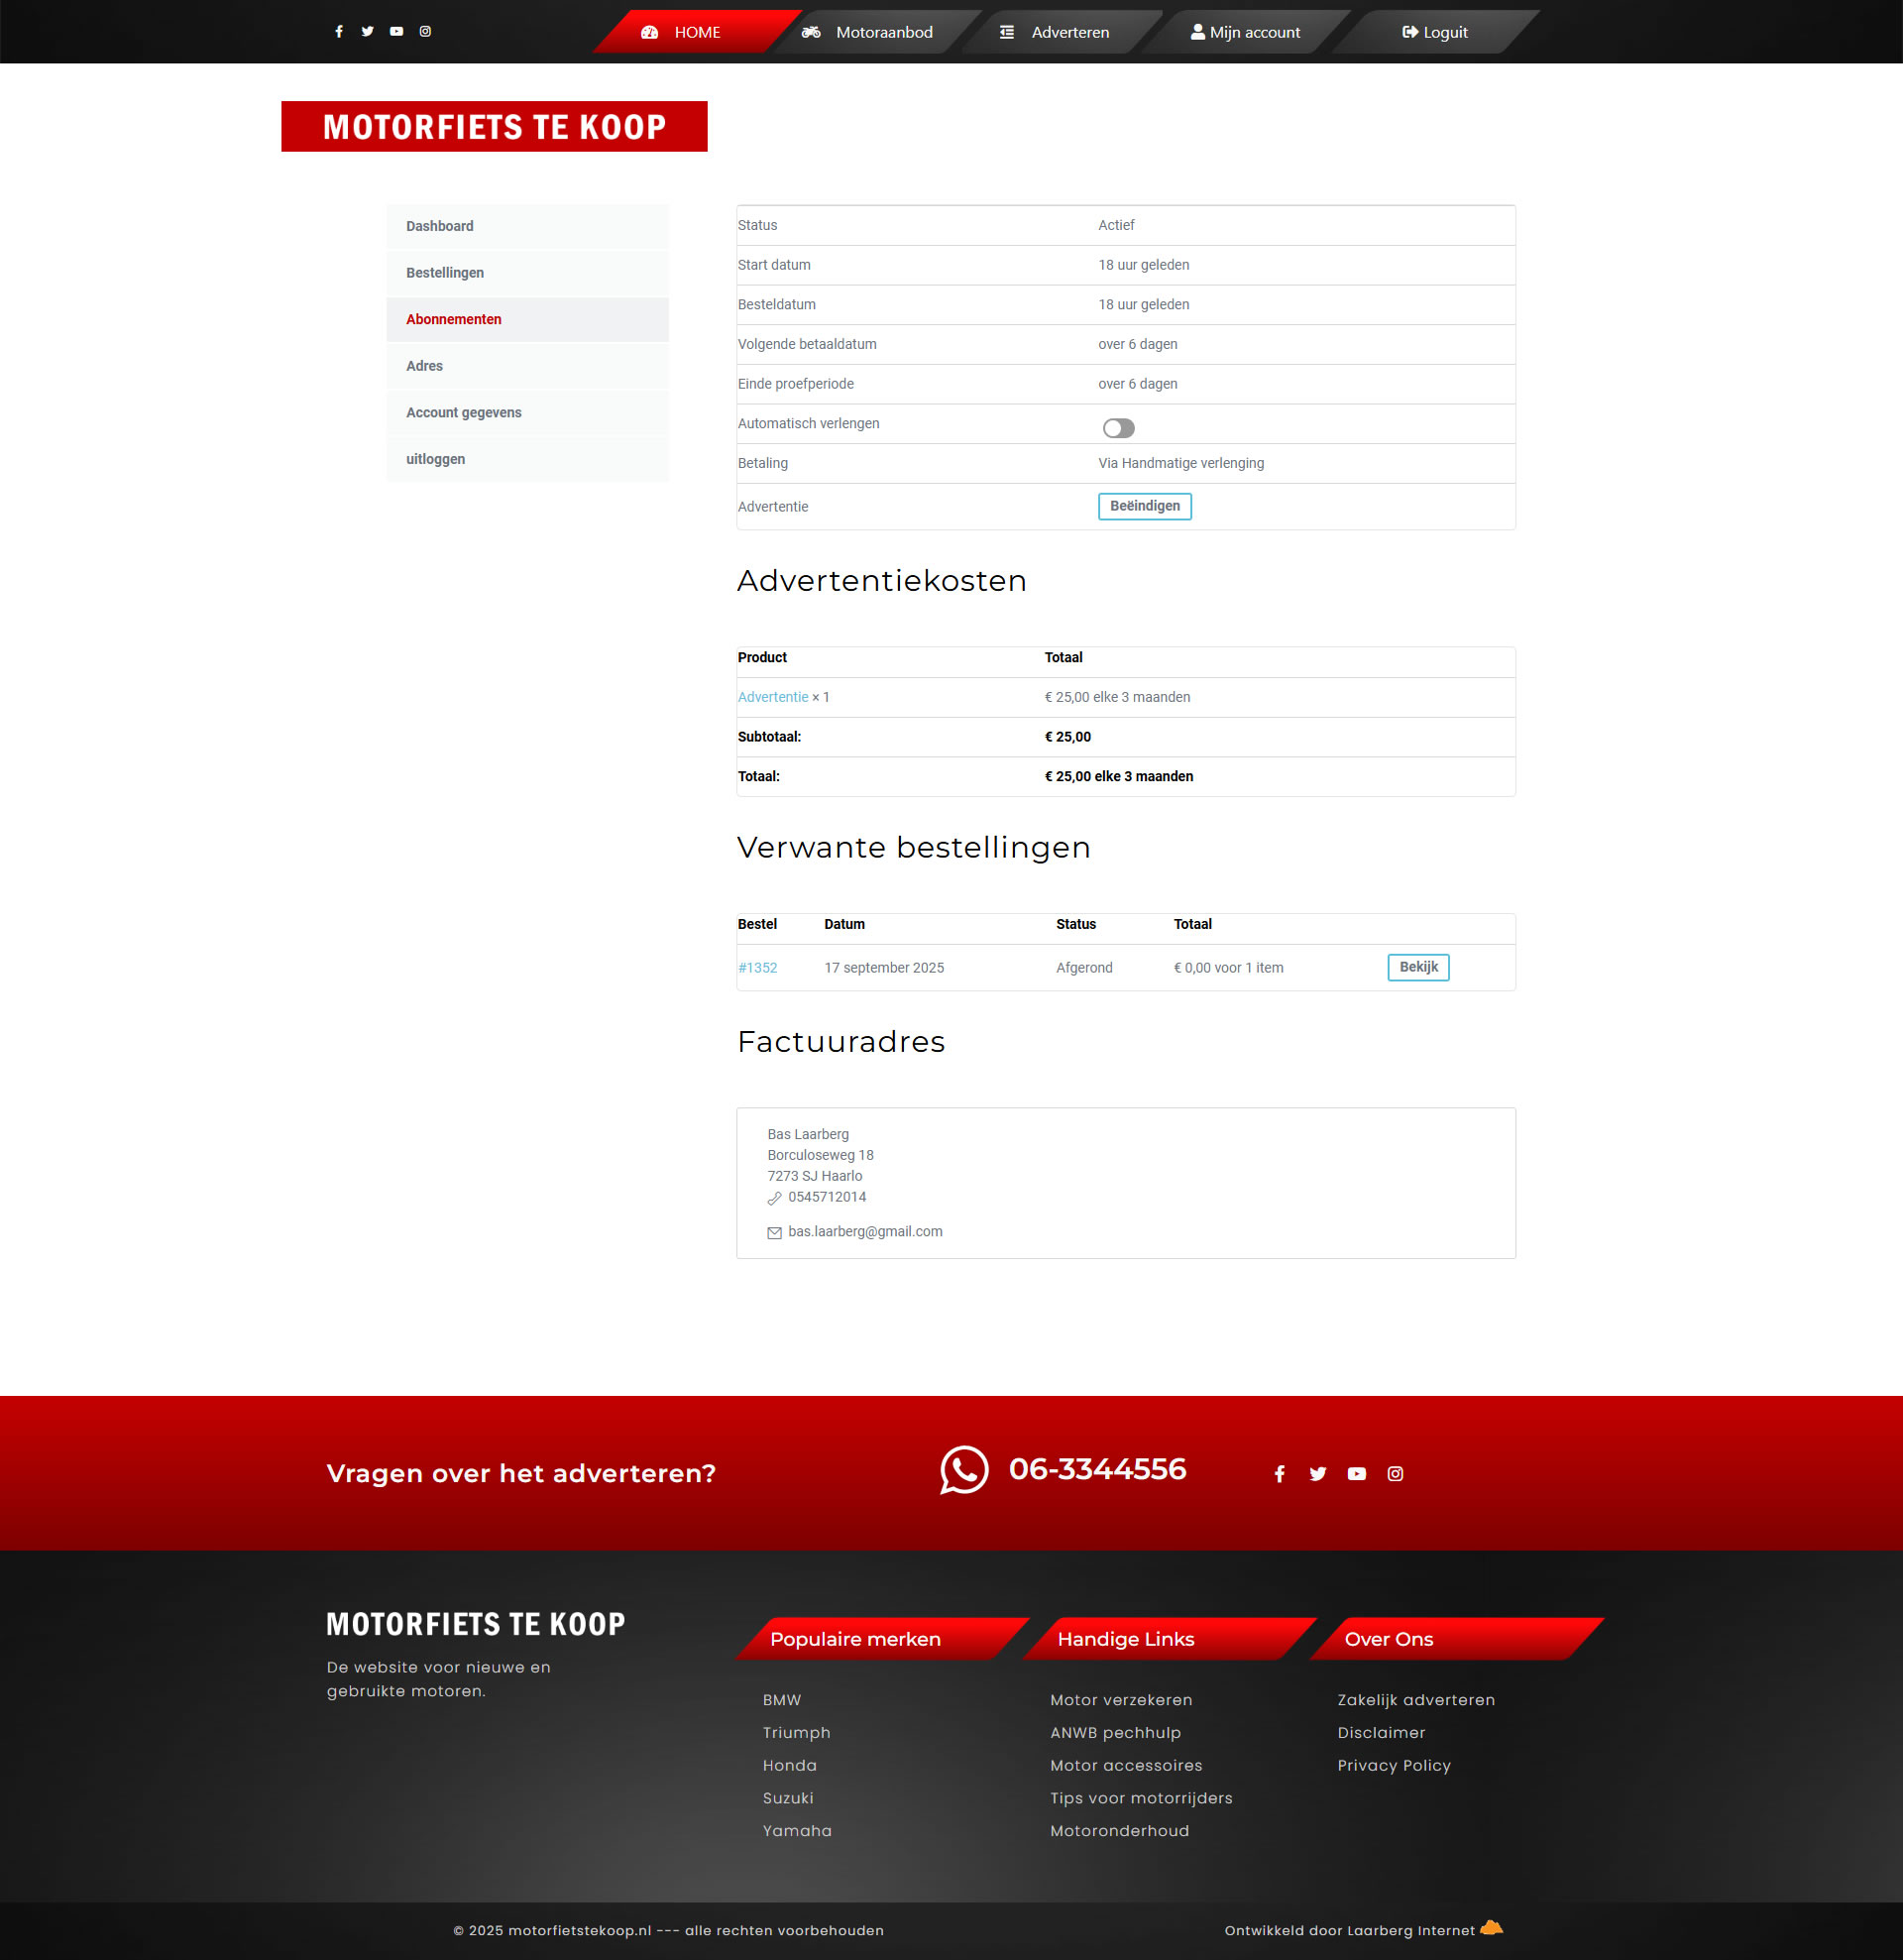This screenshot has height=1960, width=1903.
Task: Open Instagram icon in top header
Action: pos(425,31)
